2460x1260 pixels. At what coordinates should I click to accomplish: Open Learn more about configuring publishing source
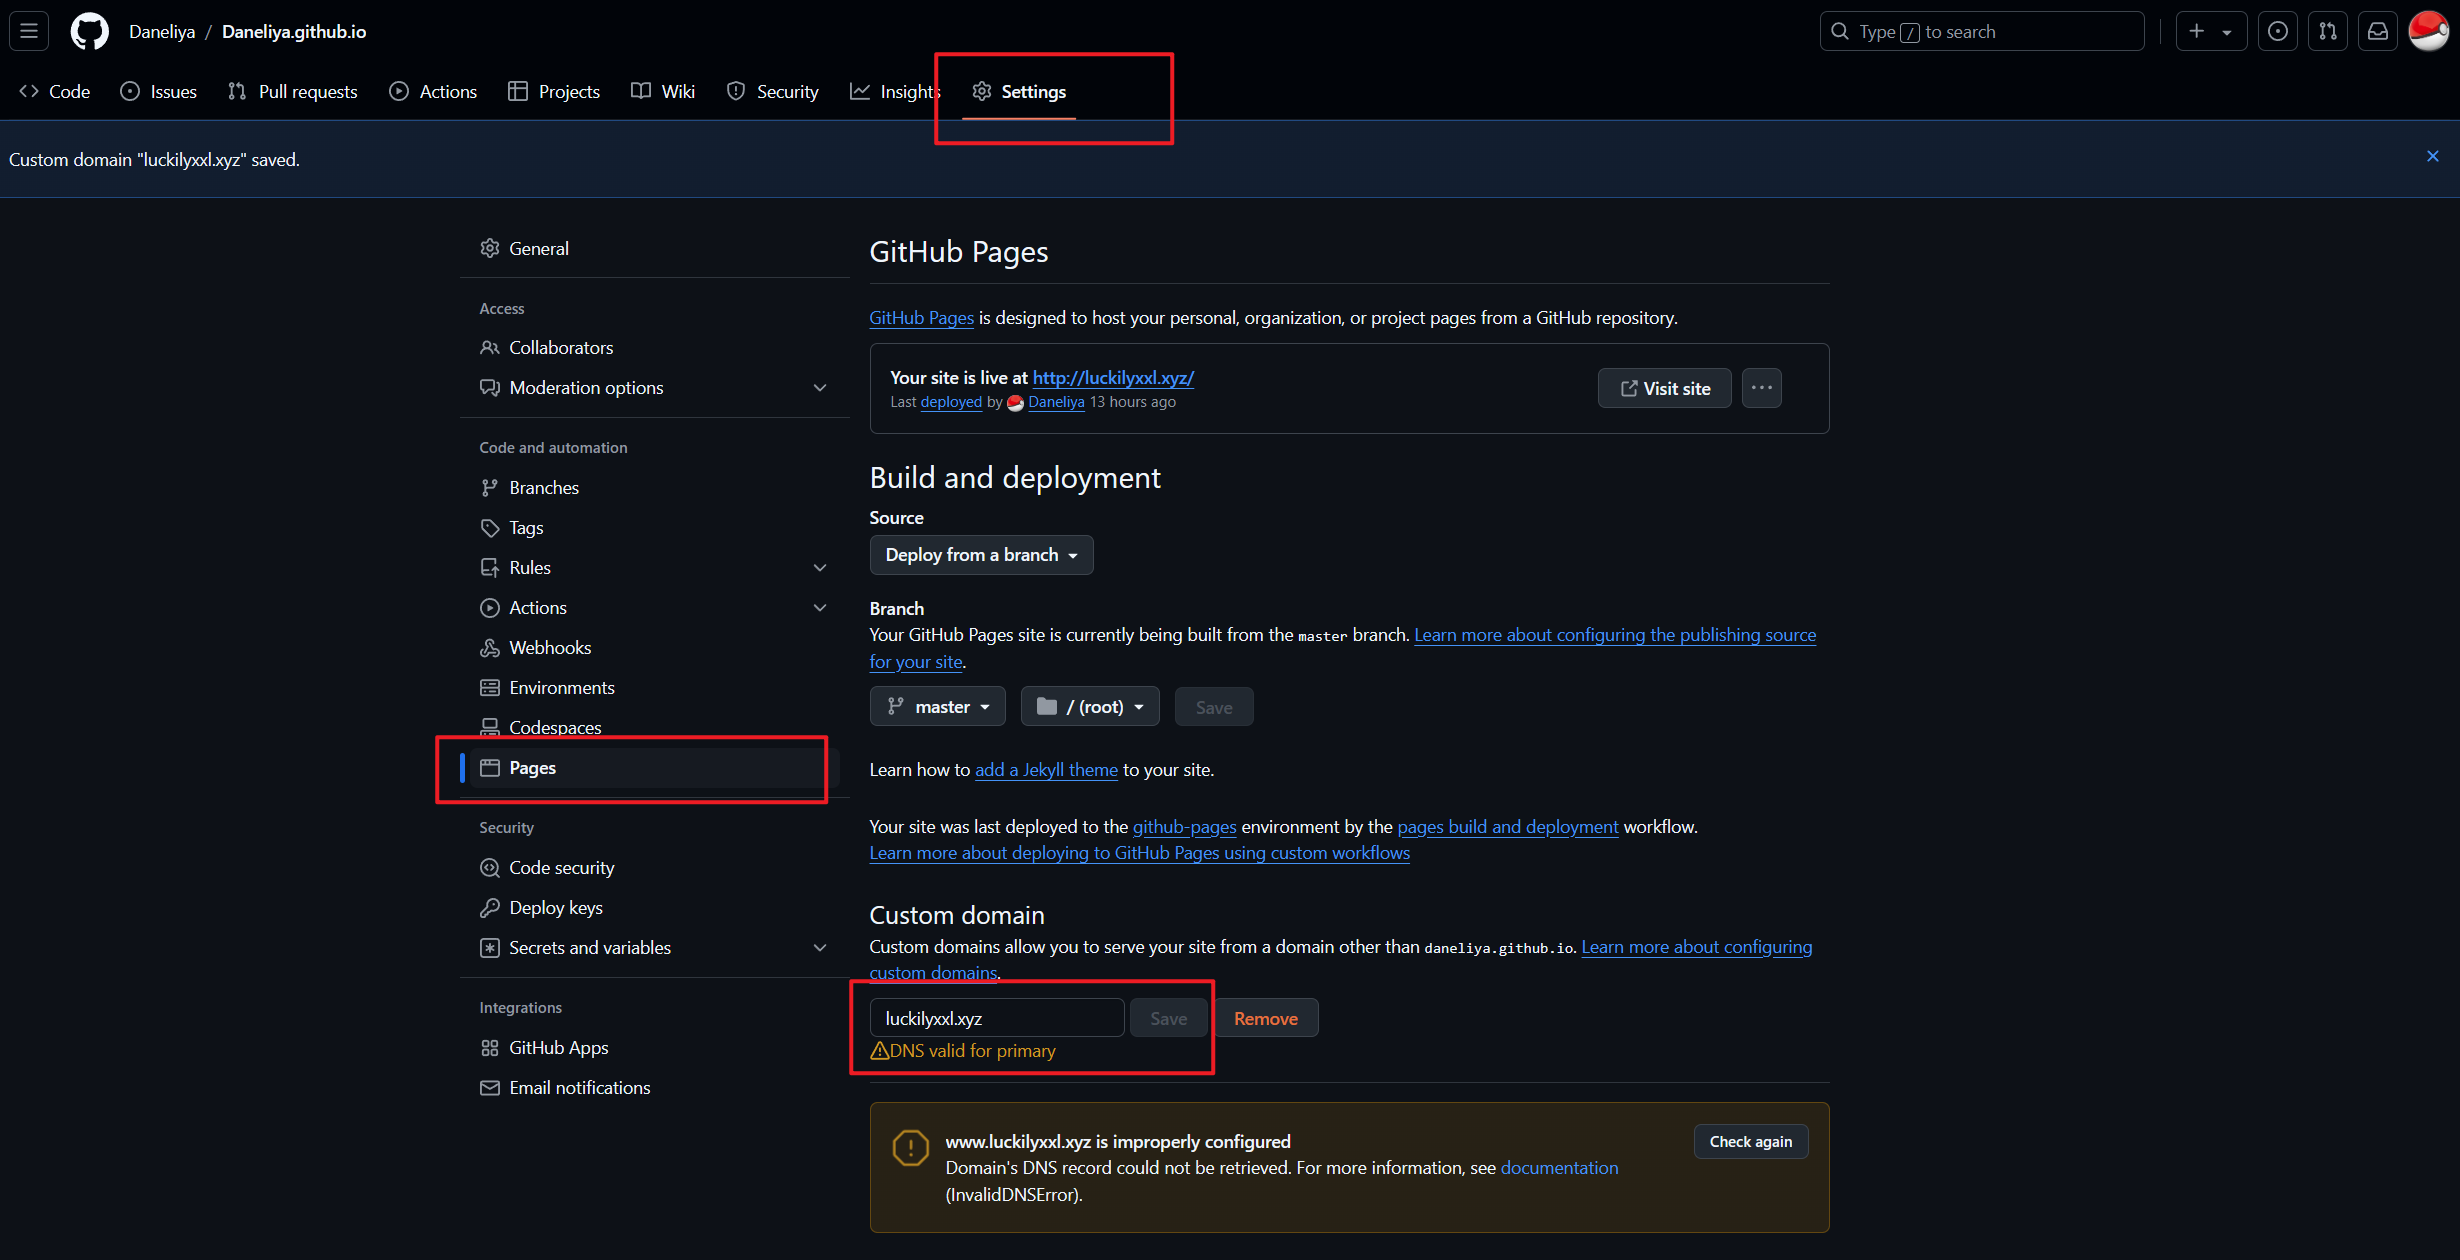[x=1615, y=634]
